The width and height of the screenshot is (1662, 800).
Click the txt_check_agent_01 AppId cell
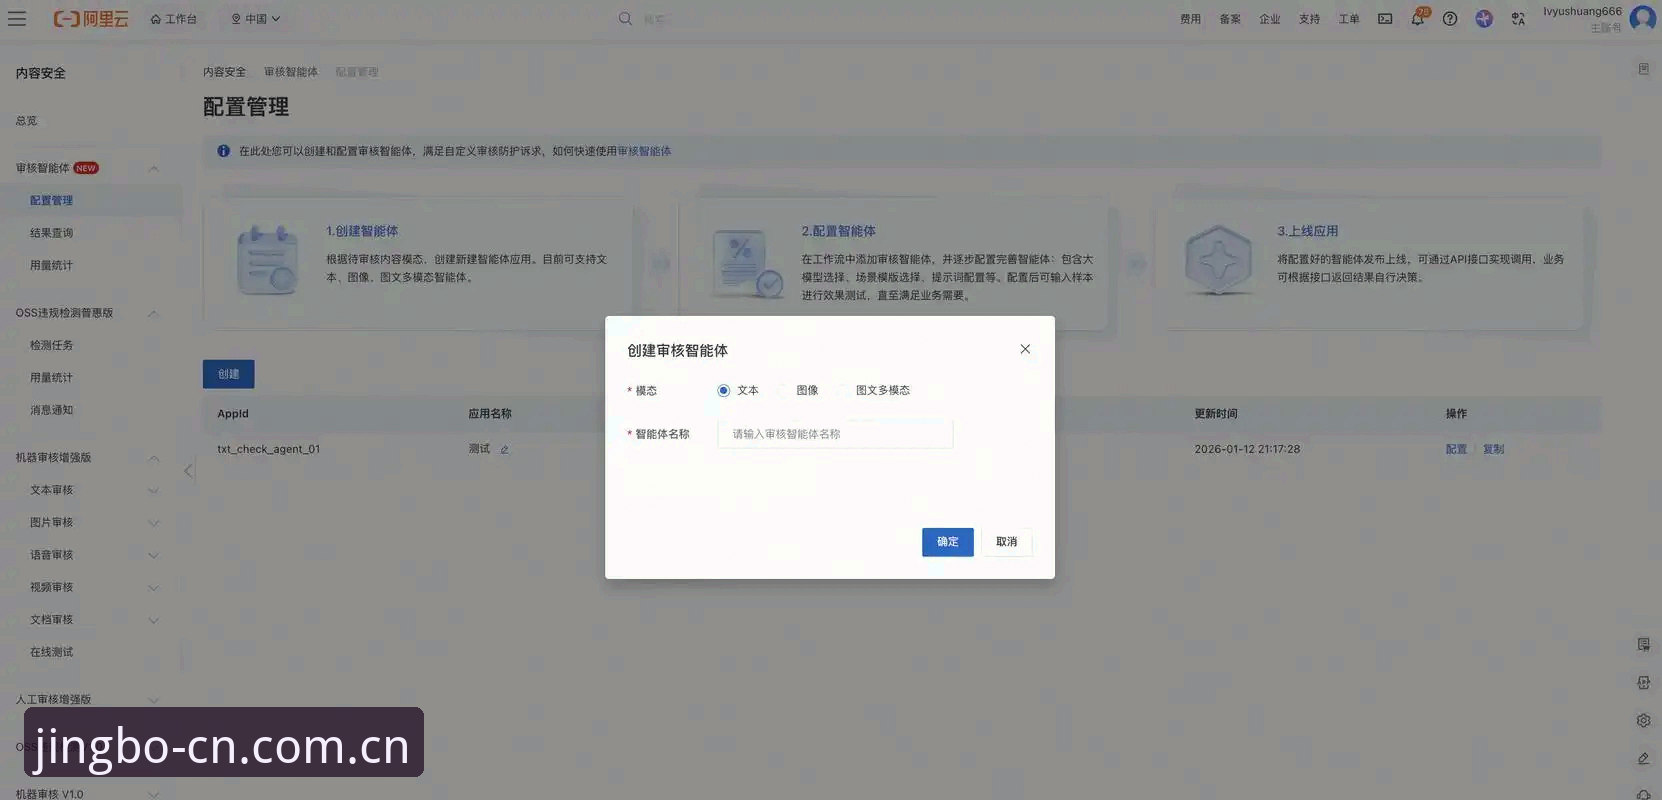pyautogui.click(x=269, y=449)
